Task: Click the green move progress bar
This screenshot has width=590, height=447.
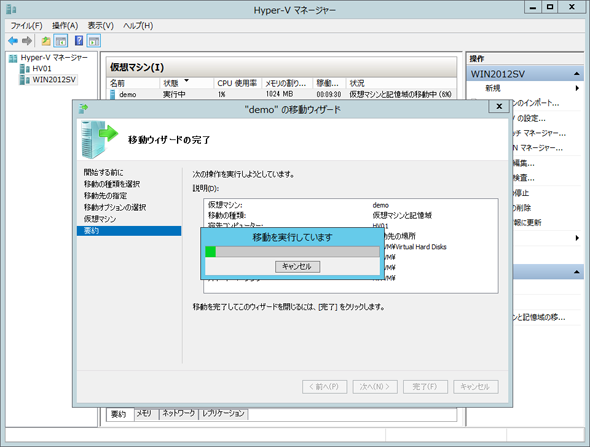Action: 292,252
